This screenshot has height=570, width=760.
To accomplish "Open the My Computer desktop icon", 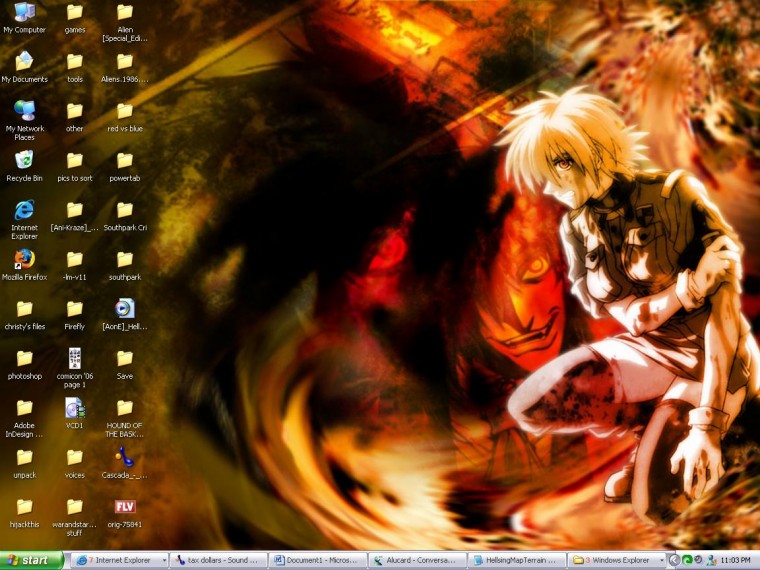I will [24, 18].
